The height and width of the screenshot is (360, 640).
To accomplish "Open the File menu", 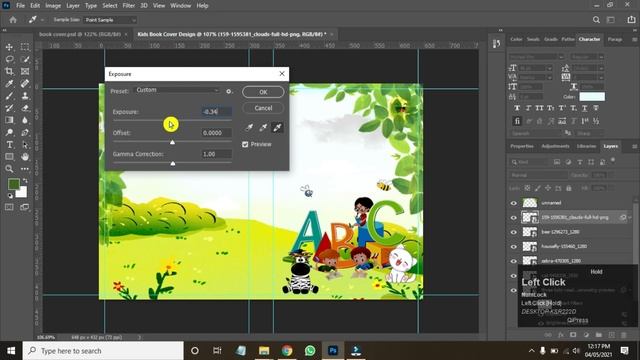I will (20, 6).
